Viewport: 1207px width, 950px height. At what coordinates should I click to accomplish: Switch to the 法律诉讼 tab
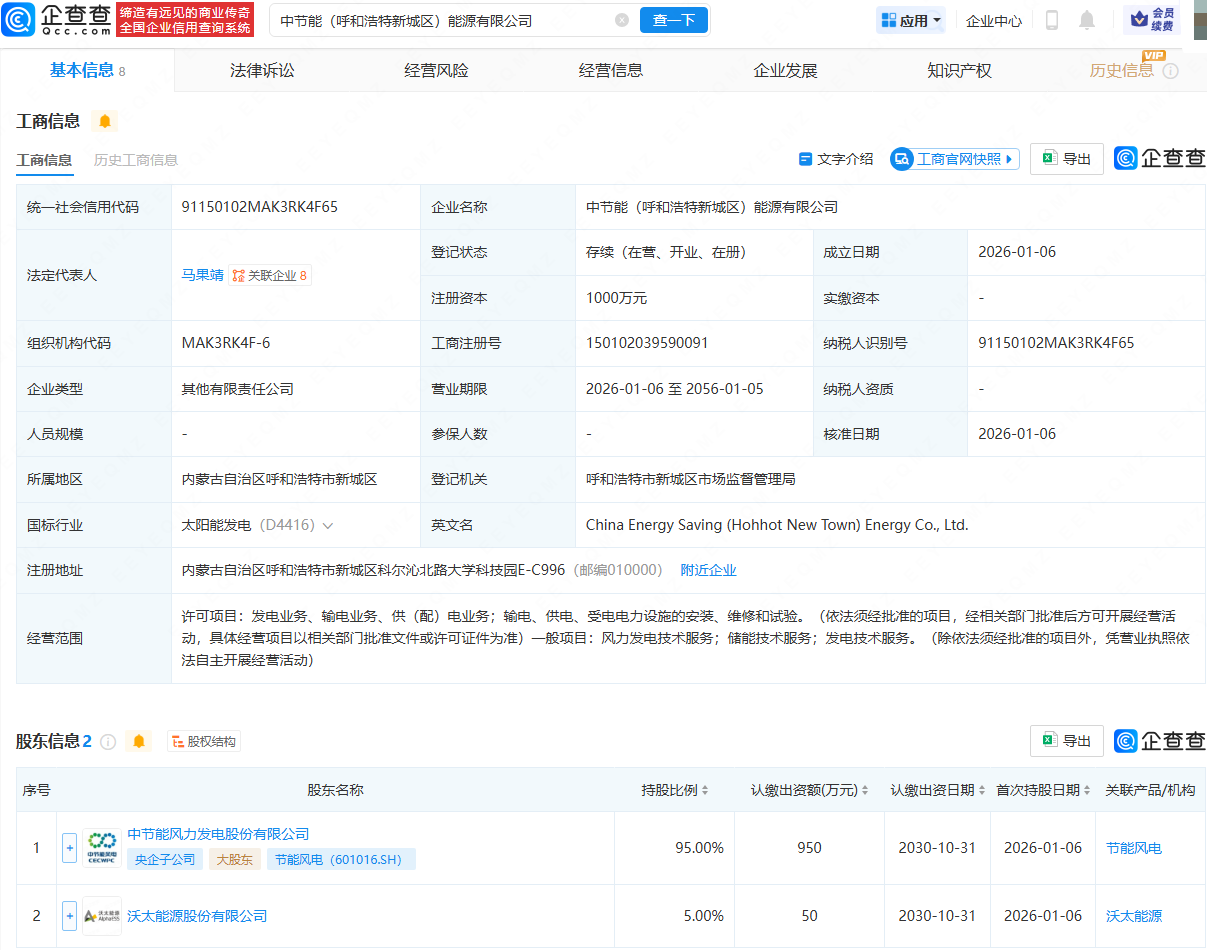(x=261, y=69)
